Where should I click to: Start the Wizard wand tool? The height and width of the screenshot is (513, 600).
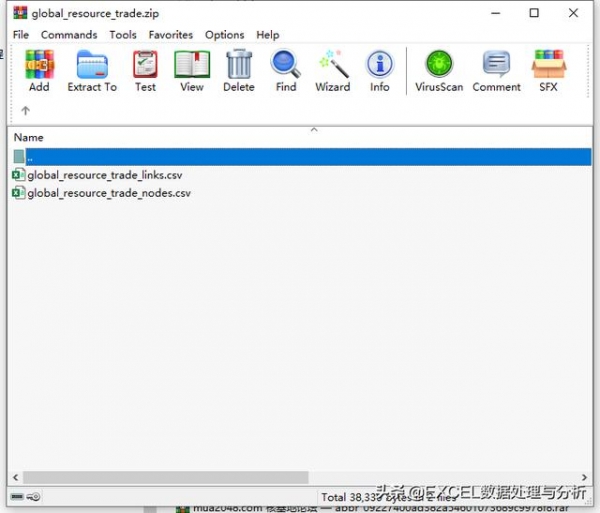click(x=333, y=70)
